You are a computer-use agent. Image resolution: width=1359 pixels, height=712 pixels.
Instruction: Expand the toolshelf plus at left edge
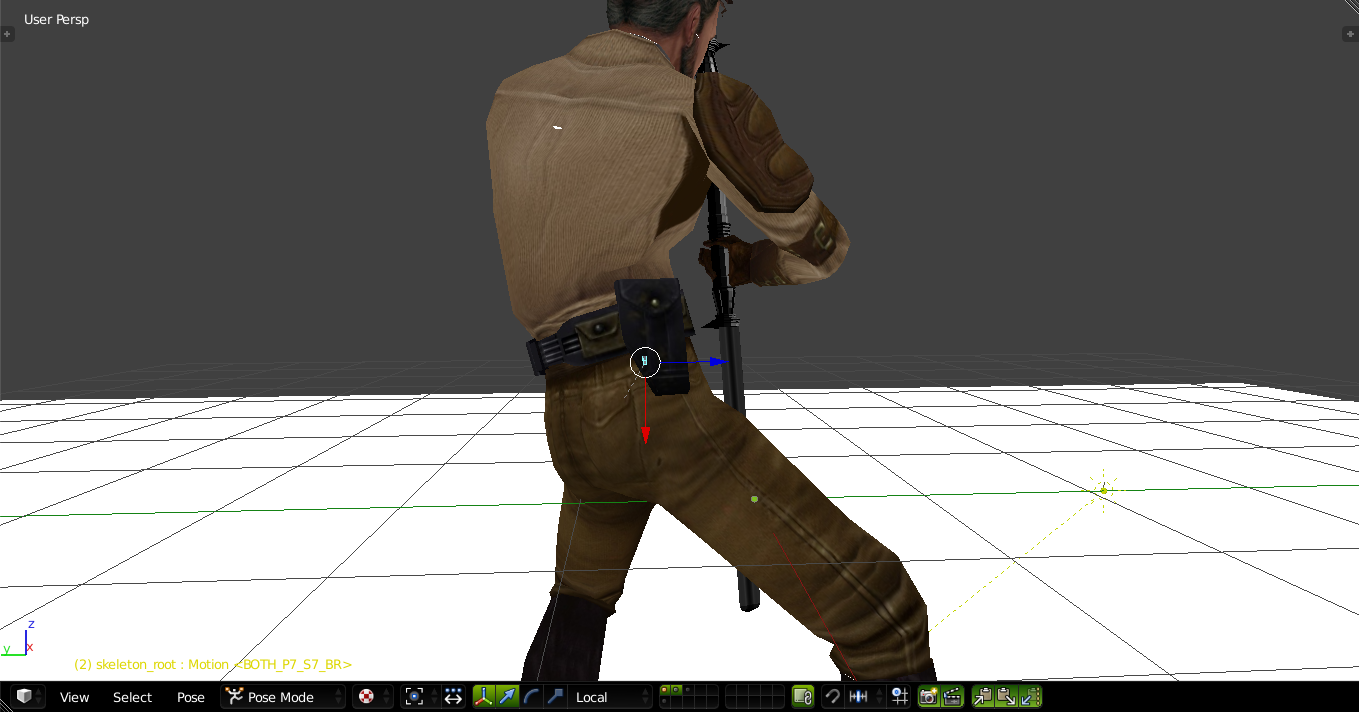click(7, 34)
